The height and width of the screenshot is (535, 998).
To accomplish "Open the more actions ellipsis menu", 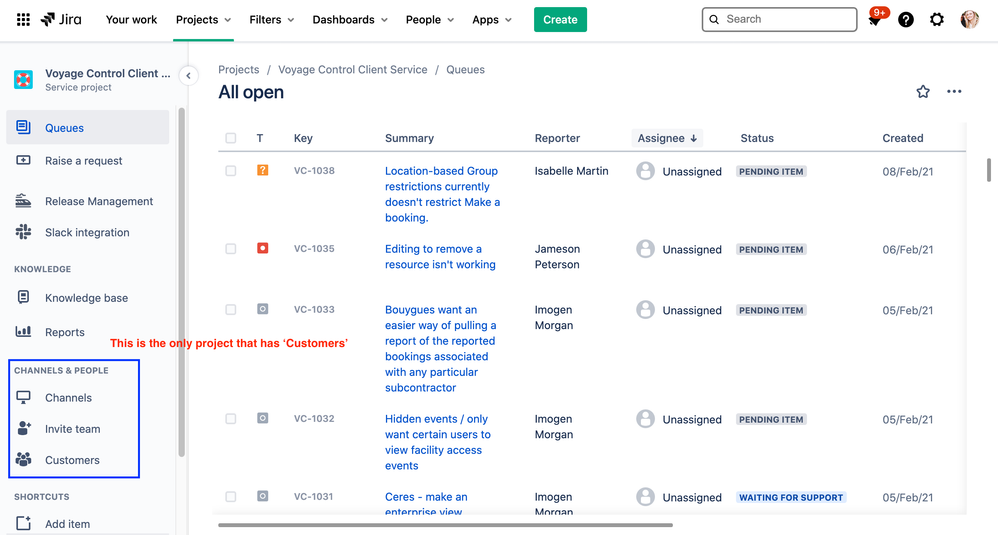I will [954, 92].
